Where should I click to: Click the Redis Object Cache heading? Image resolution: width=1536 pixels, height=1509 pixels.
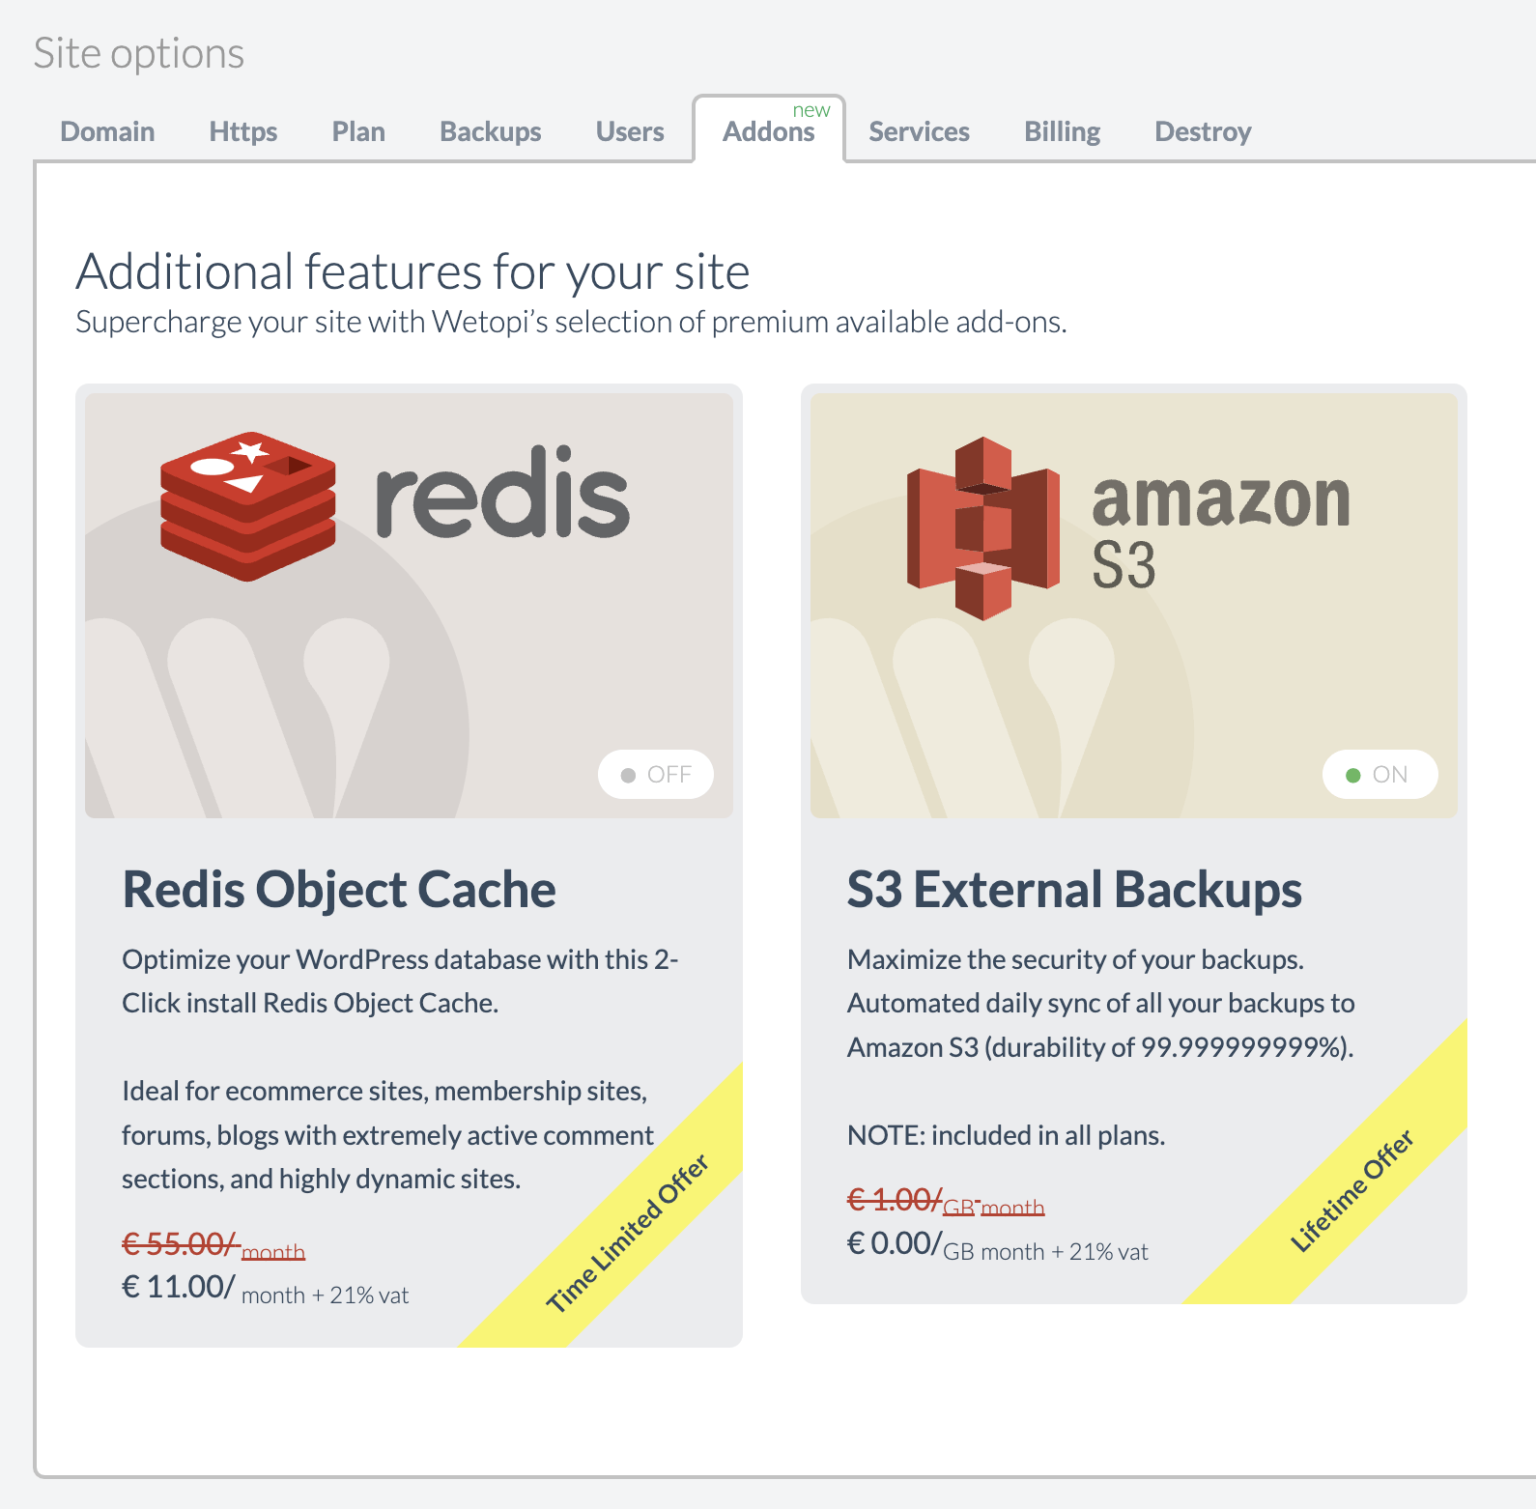click(x=339, y=889)
